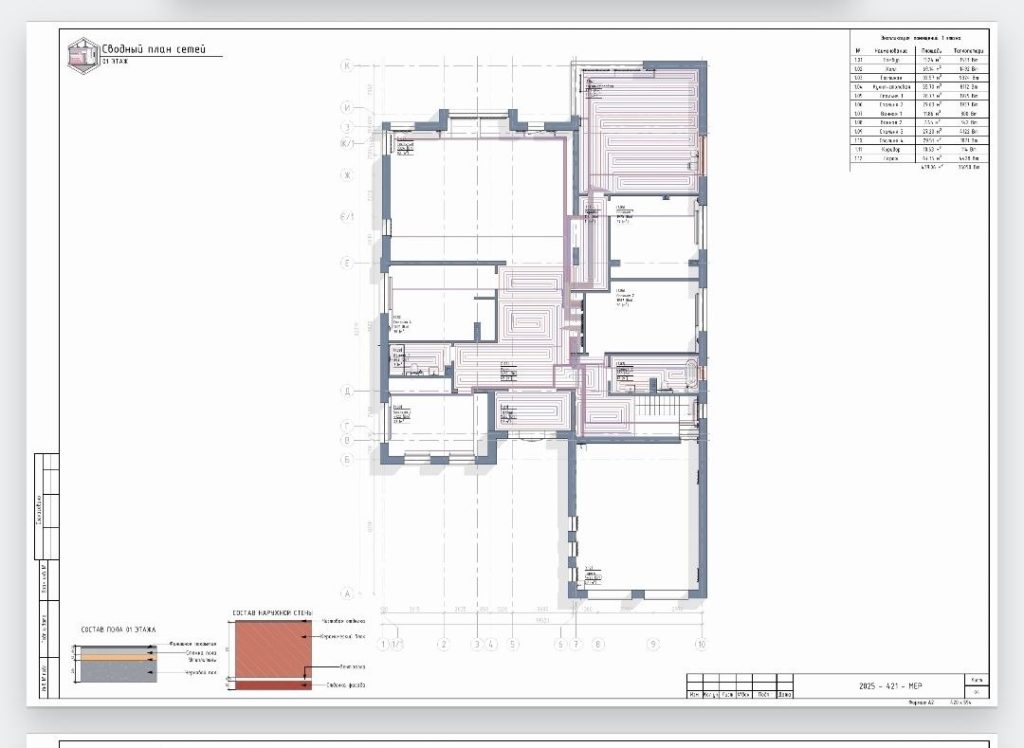
Task: Click the 'Состав наружной стены' legend heading
Action: [x=272, y=613]
